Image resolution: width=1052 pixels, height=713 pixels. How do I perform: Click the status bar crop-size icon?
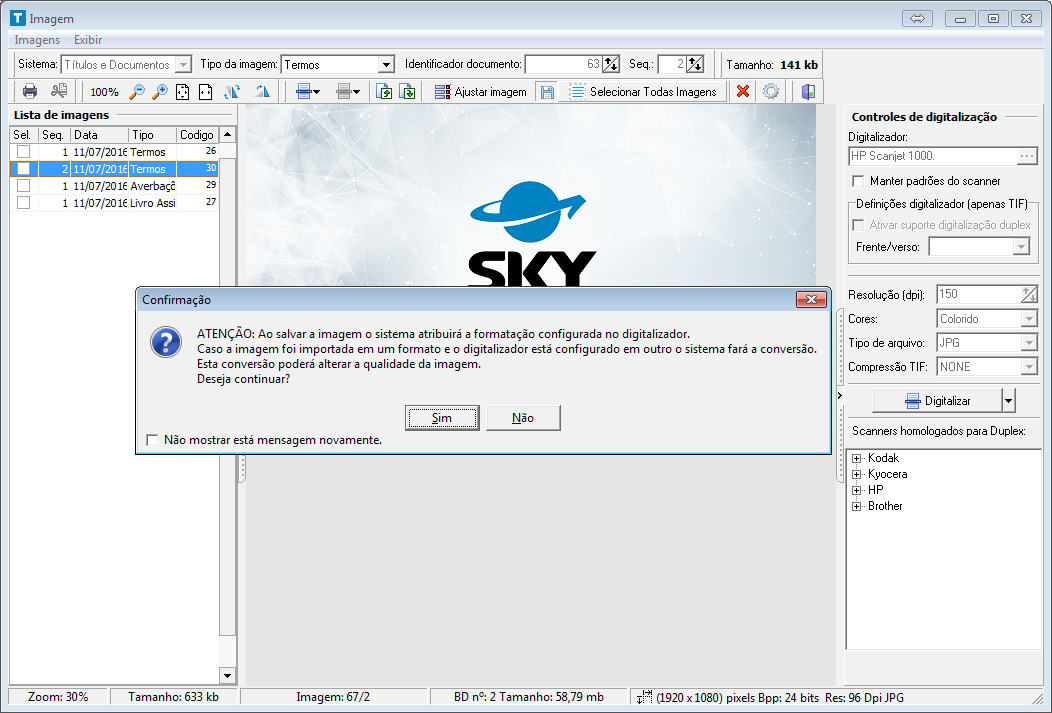643,697
